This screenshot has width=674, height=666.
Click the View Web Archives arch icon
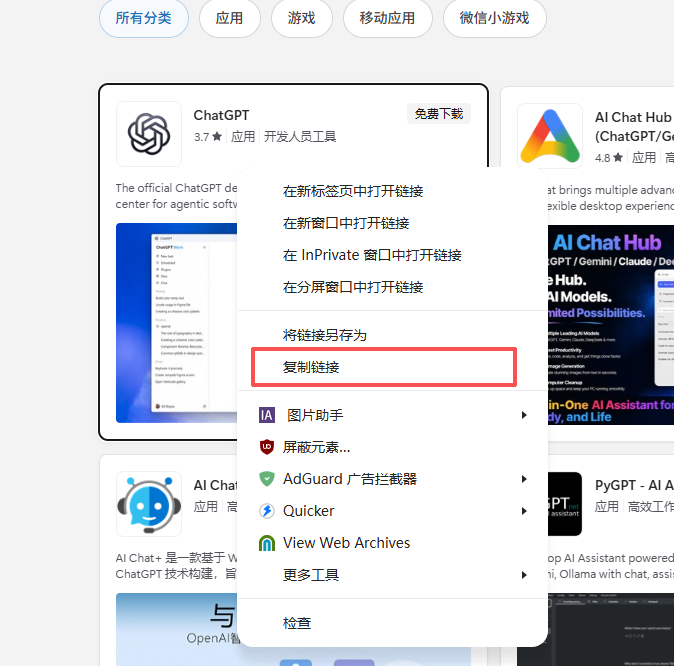tap(267, 543)
